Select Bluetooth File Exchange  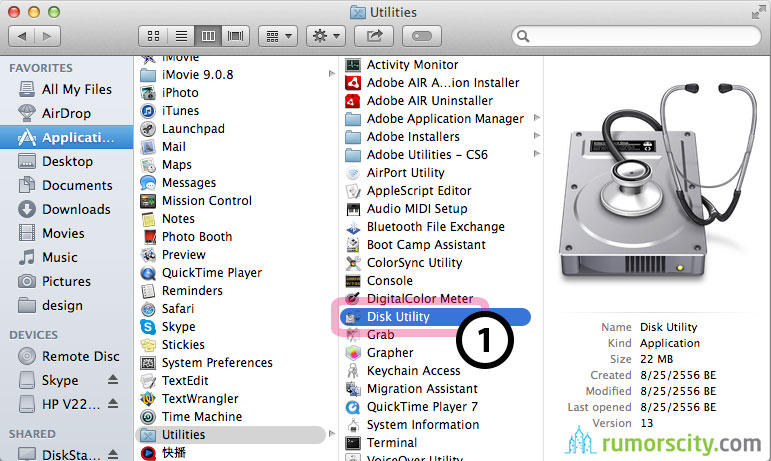435,227
